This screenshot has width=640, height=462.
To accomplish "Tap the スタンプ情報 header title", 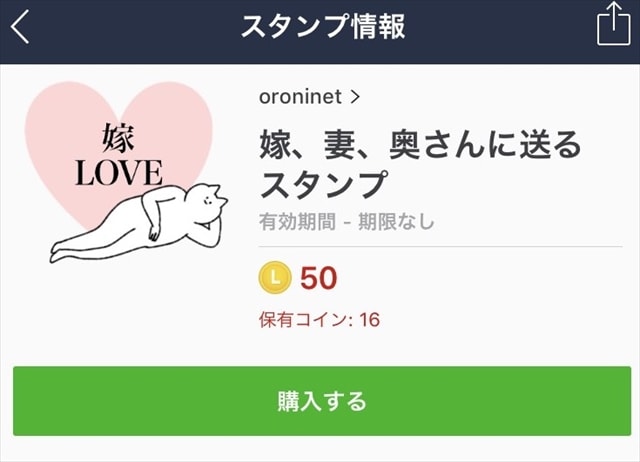I will (322, 27).
